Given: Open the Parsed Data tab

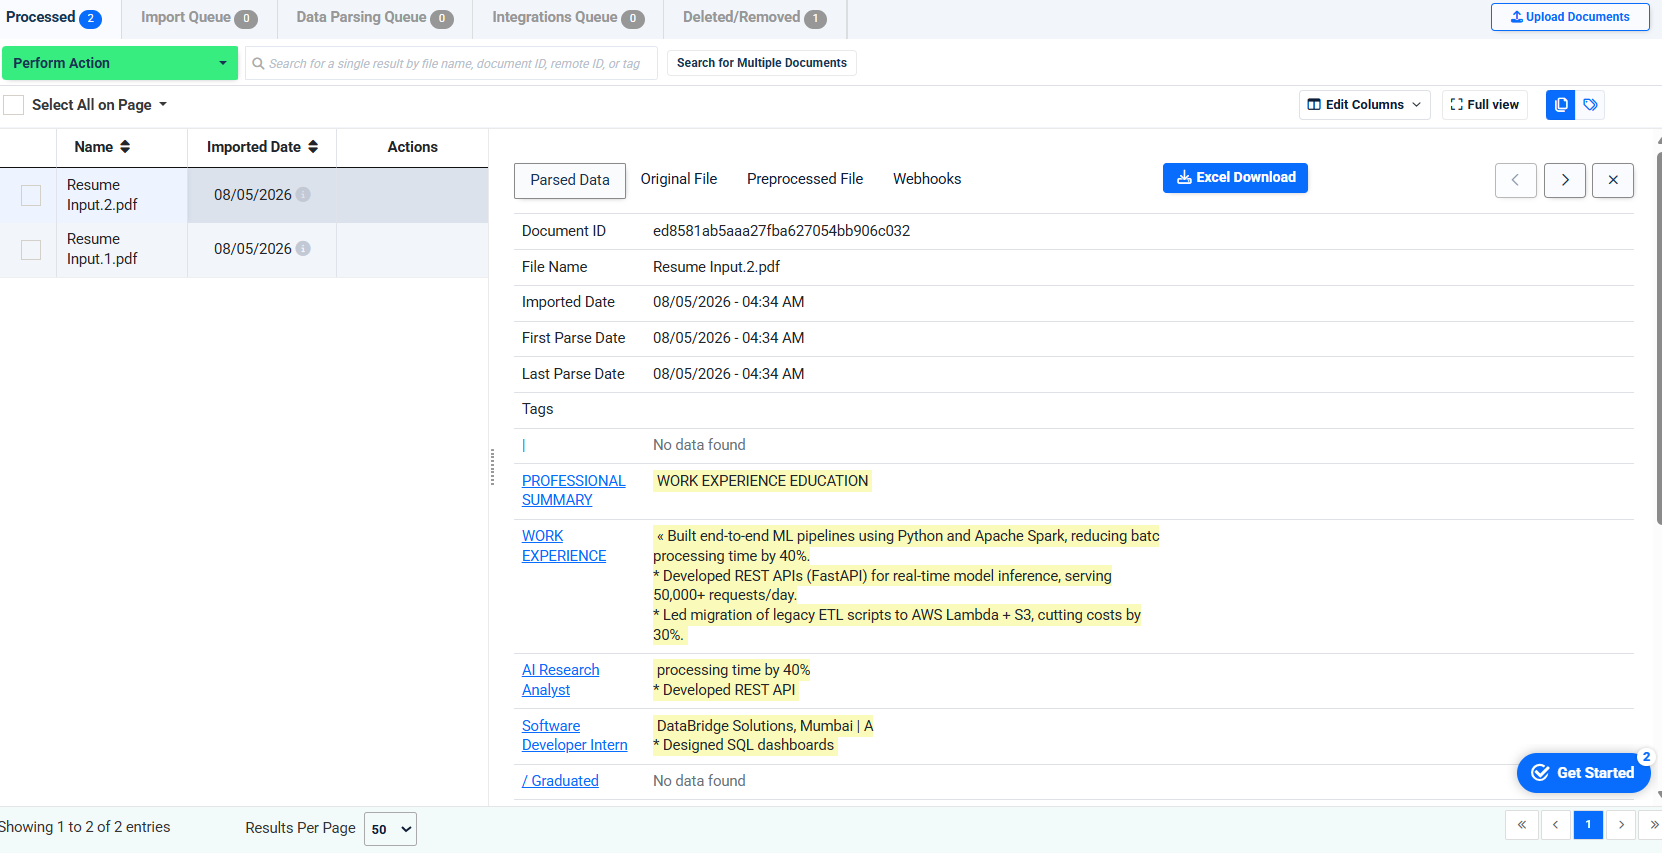Looking at the screenshot, I should pyautogui.click(x=570, y=180).
